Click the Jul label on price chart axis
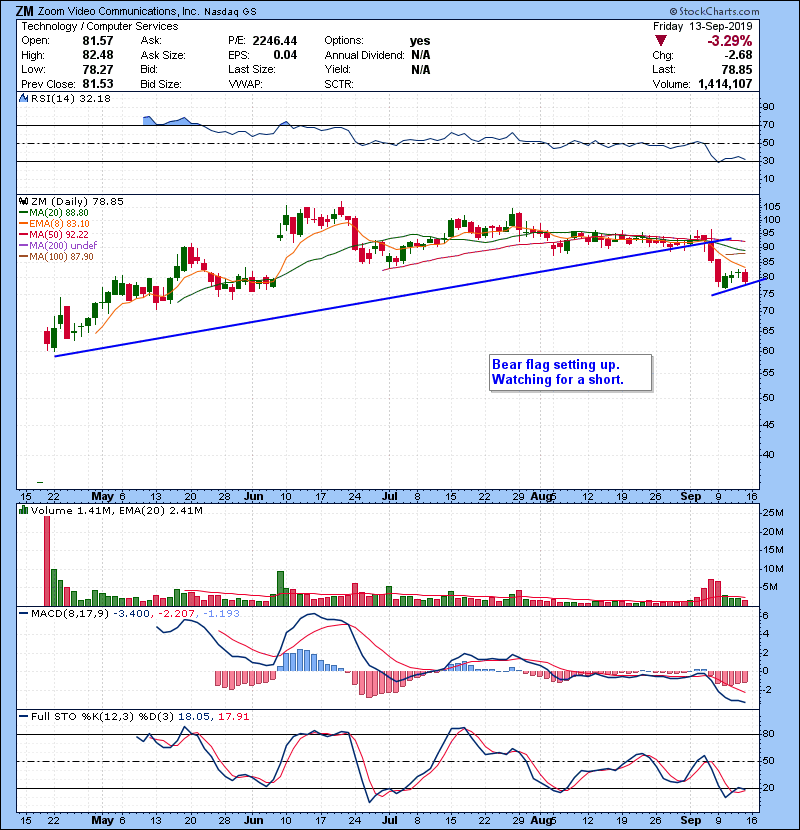 tap(390, 497)
